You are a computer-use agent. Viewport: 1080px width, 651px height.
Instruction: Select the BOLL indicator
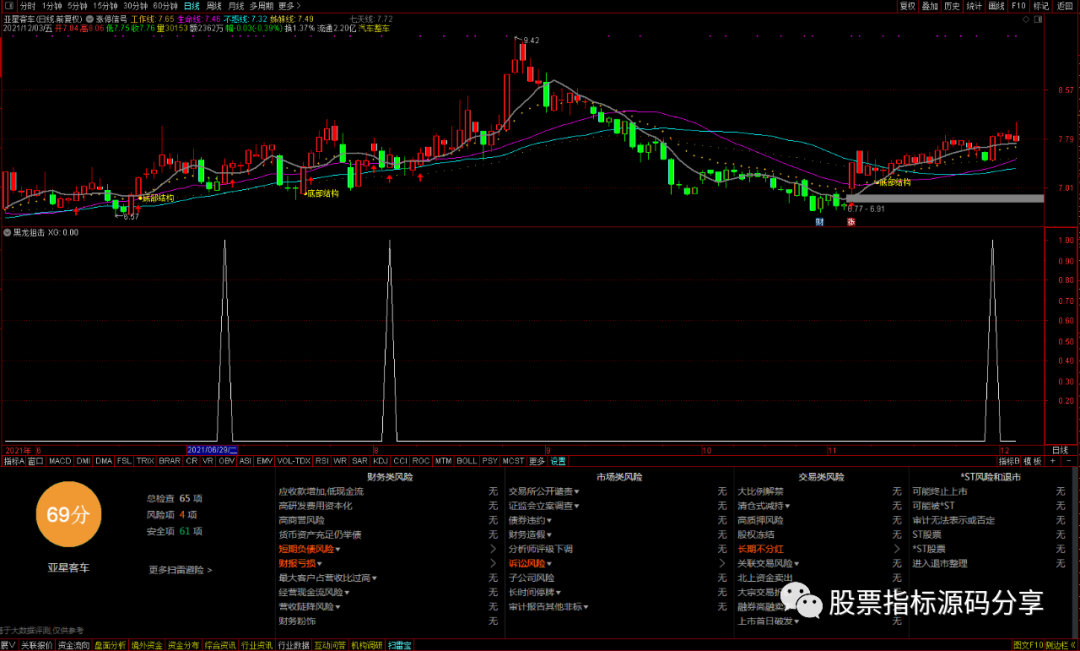tap(466, 461)
